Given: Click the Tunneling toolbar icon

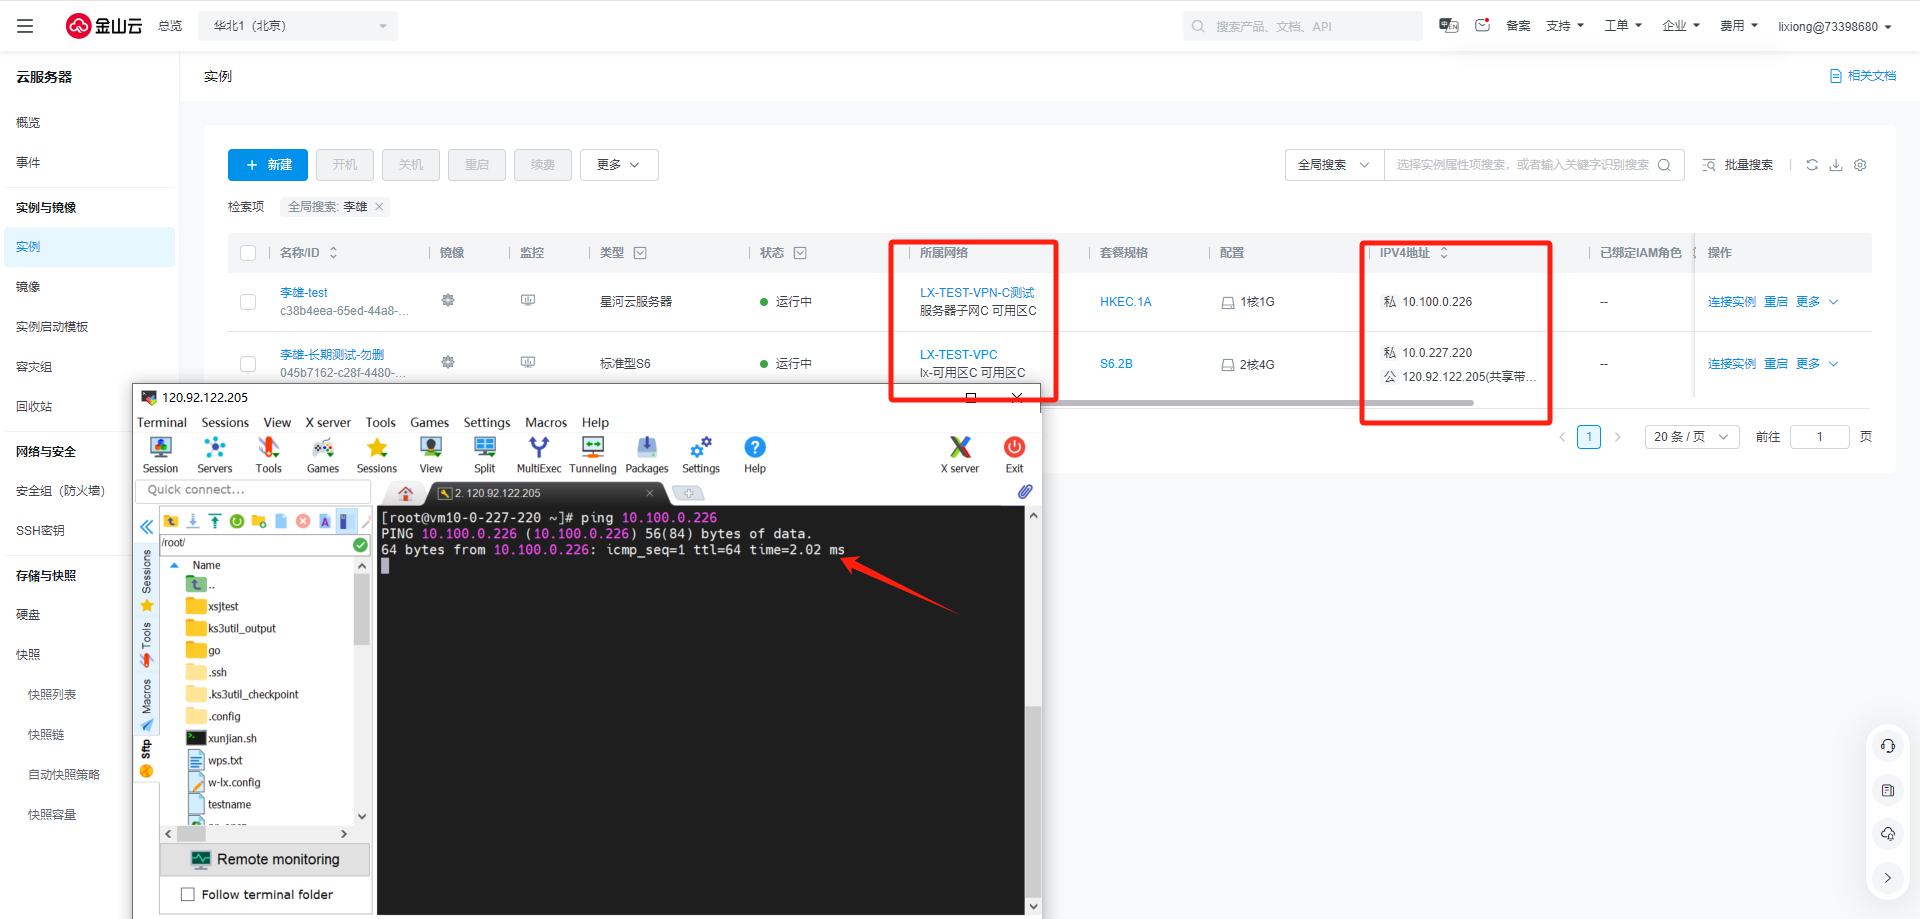Looking at the screenshot, I should (x=593, y=454).
